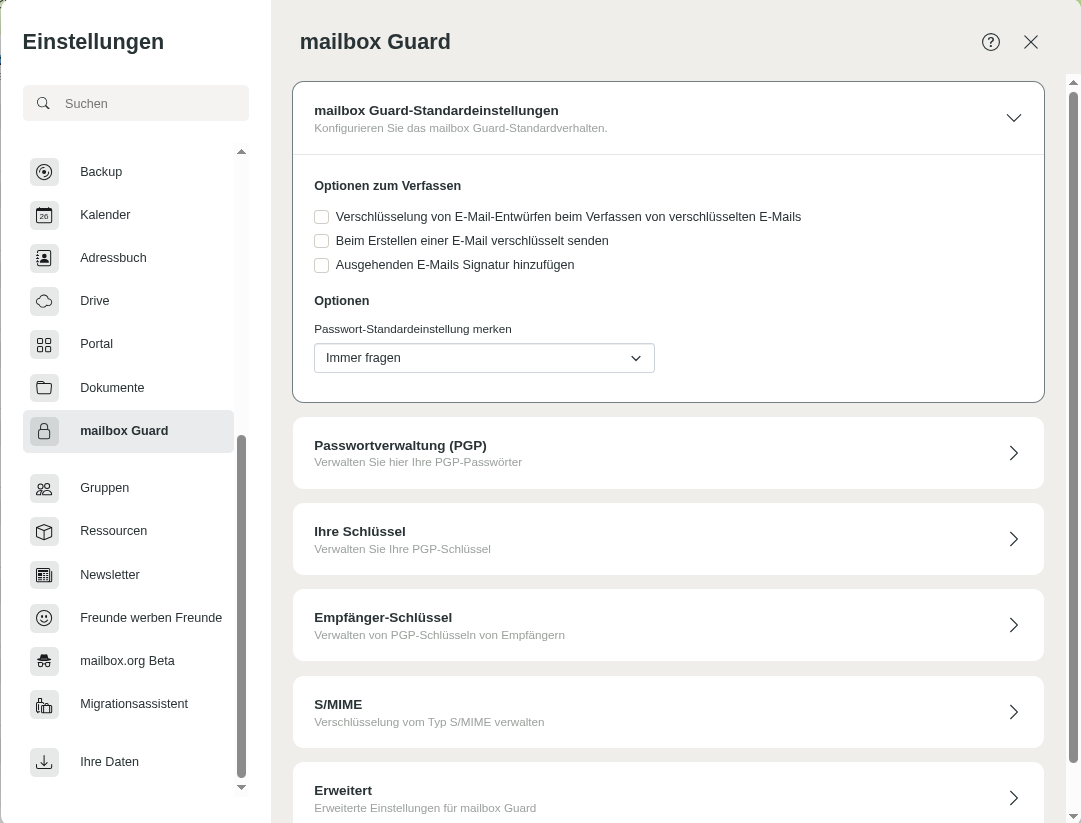Image resolution: width=1081 pixels, height=823 pixels.
Task: Click the main panel scrollbar thumb
Action: tap(1073, 427)
